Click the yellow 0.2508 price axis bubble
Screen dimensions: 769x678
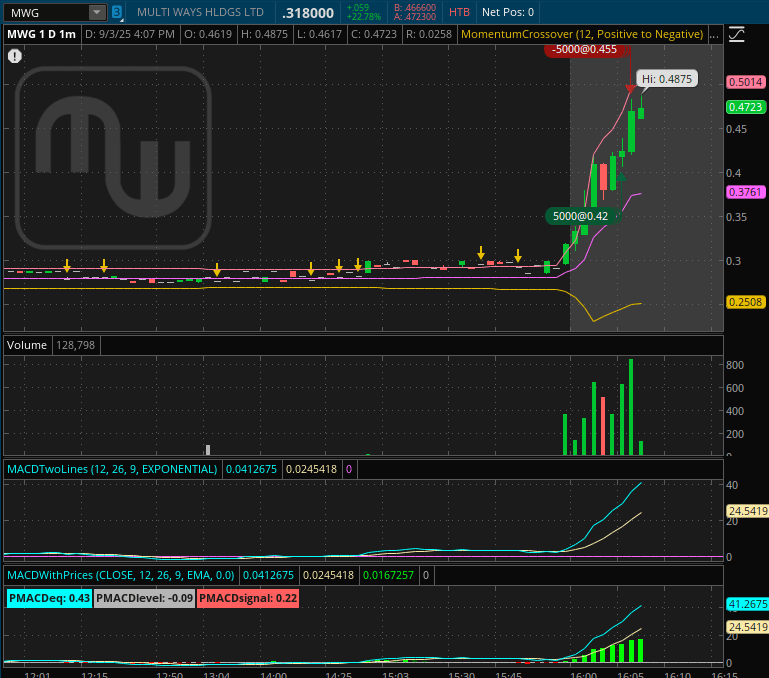click(745, 302)
